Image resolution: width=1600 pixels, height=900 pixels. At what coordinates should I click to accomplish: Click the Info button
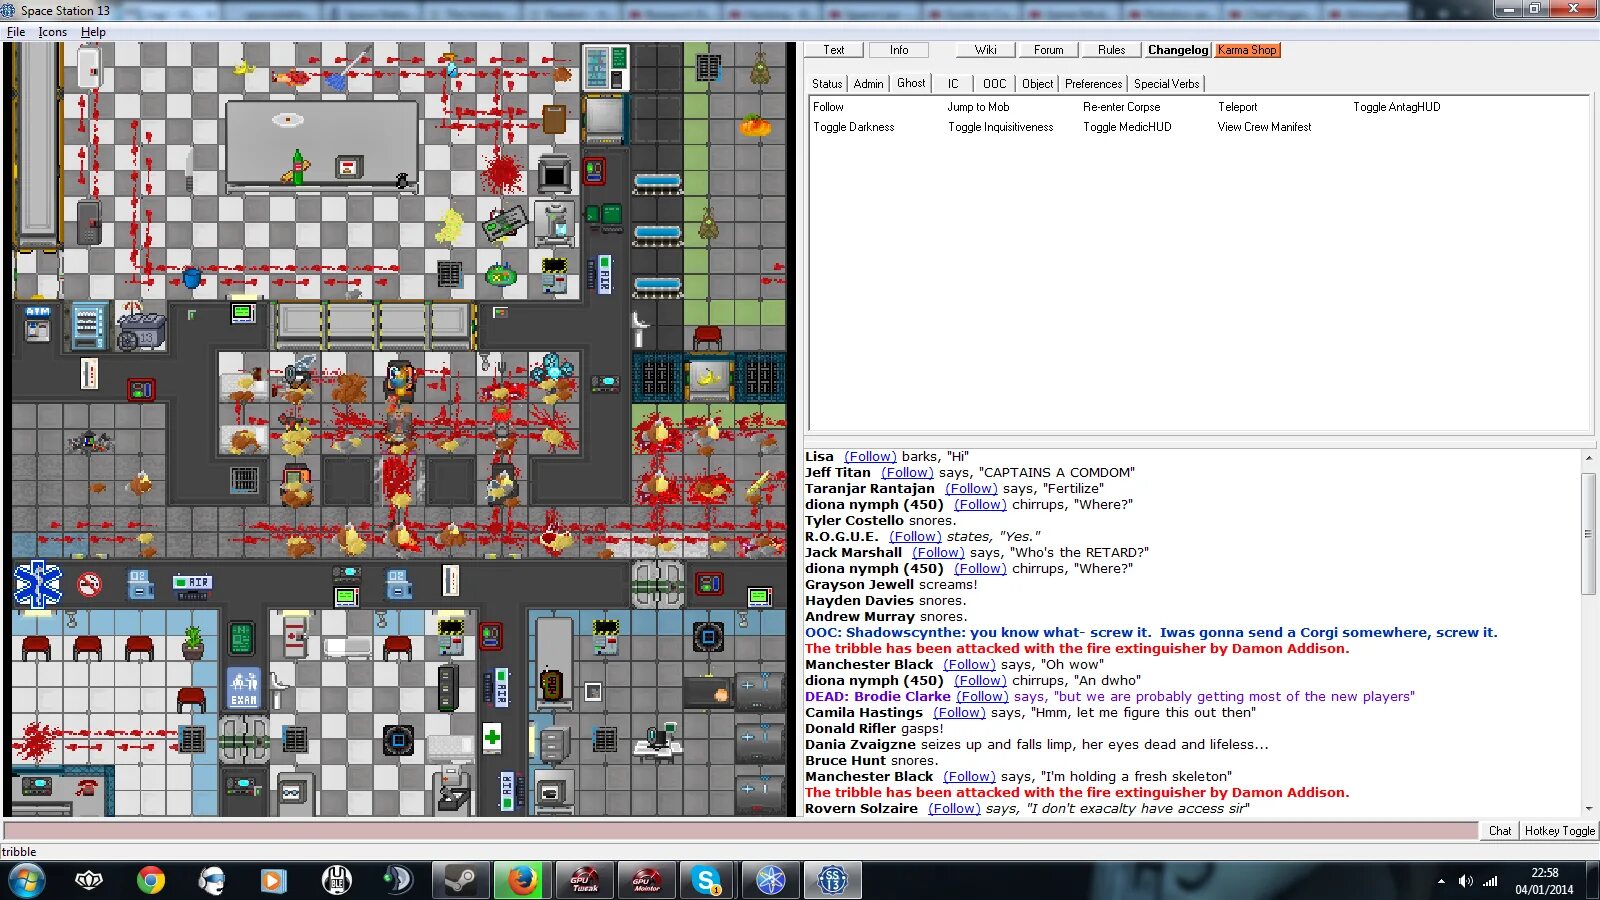point(899,50)
